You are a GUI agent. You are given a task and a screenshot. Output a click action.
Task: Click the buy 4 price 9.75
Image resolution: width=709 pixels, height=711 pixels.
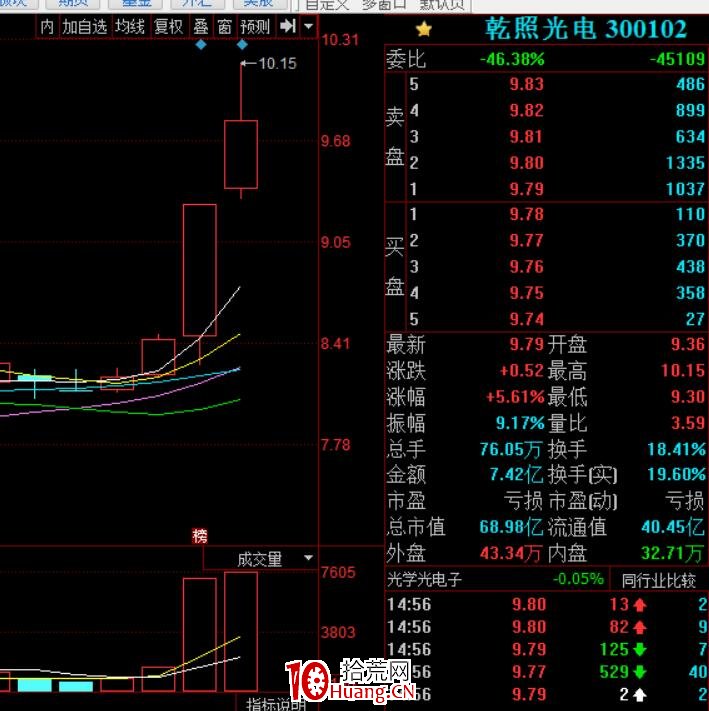[x=526, y=293]
